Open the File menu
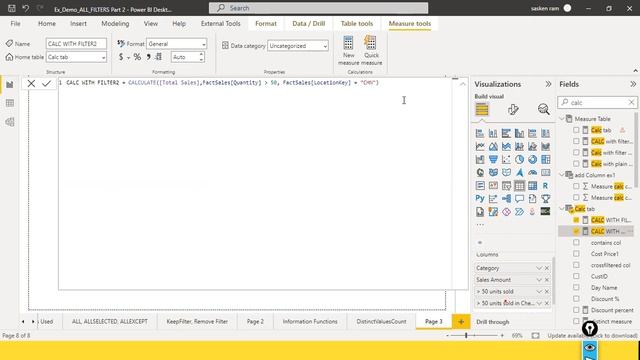640x360 pixels. tap(16, 24)
